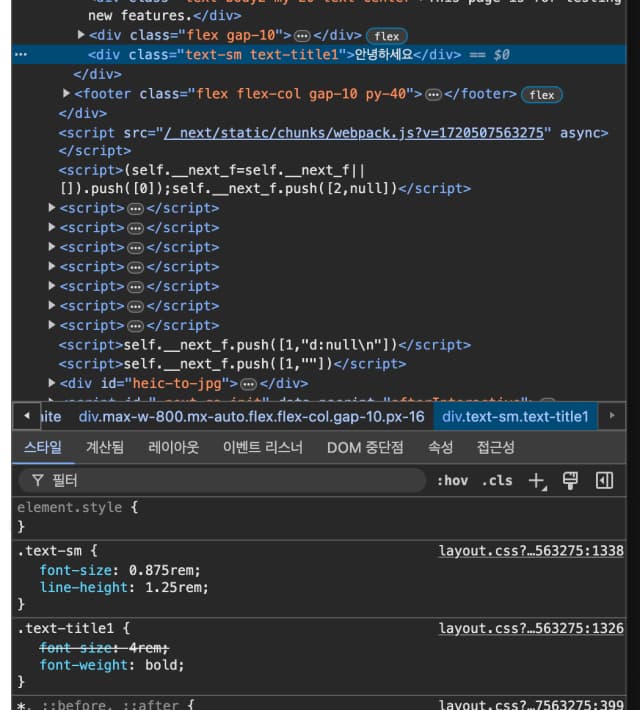Image resolution: width=640 pixels, height=710 pixels.
Task: Click the .text-title1 selector
Action: click(x=66, y=628)
